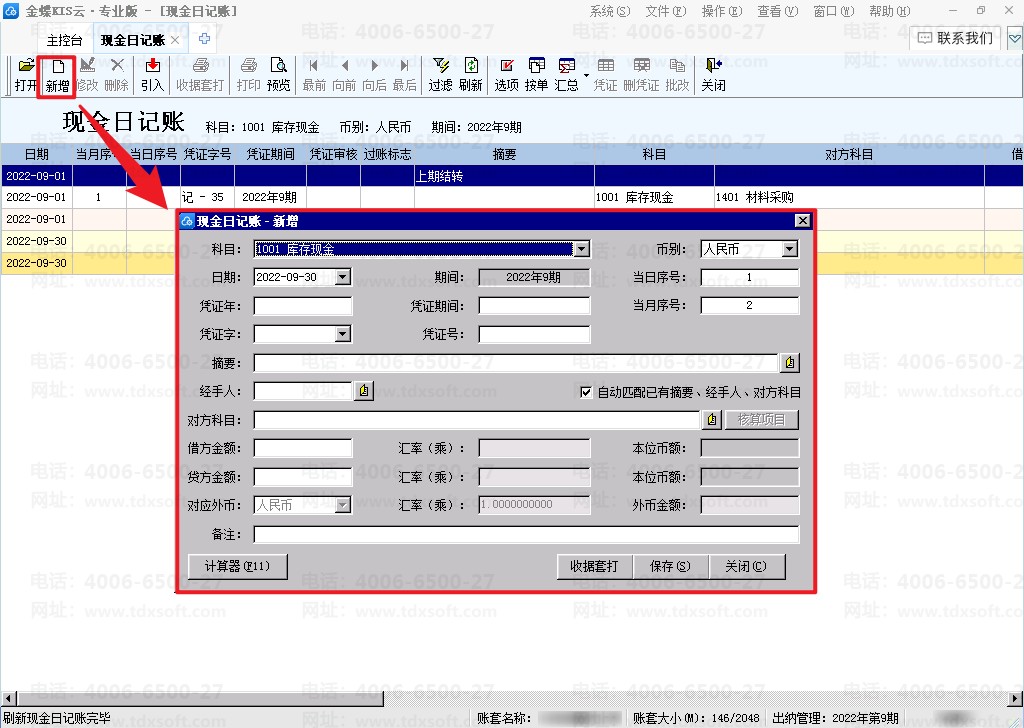
Task: Open lookup icon beside 摘要 field
Action: 790,362
